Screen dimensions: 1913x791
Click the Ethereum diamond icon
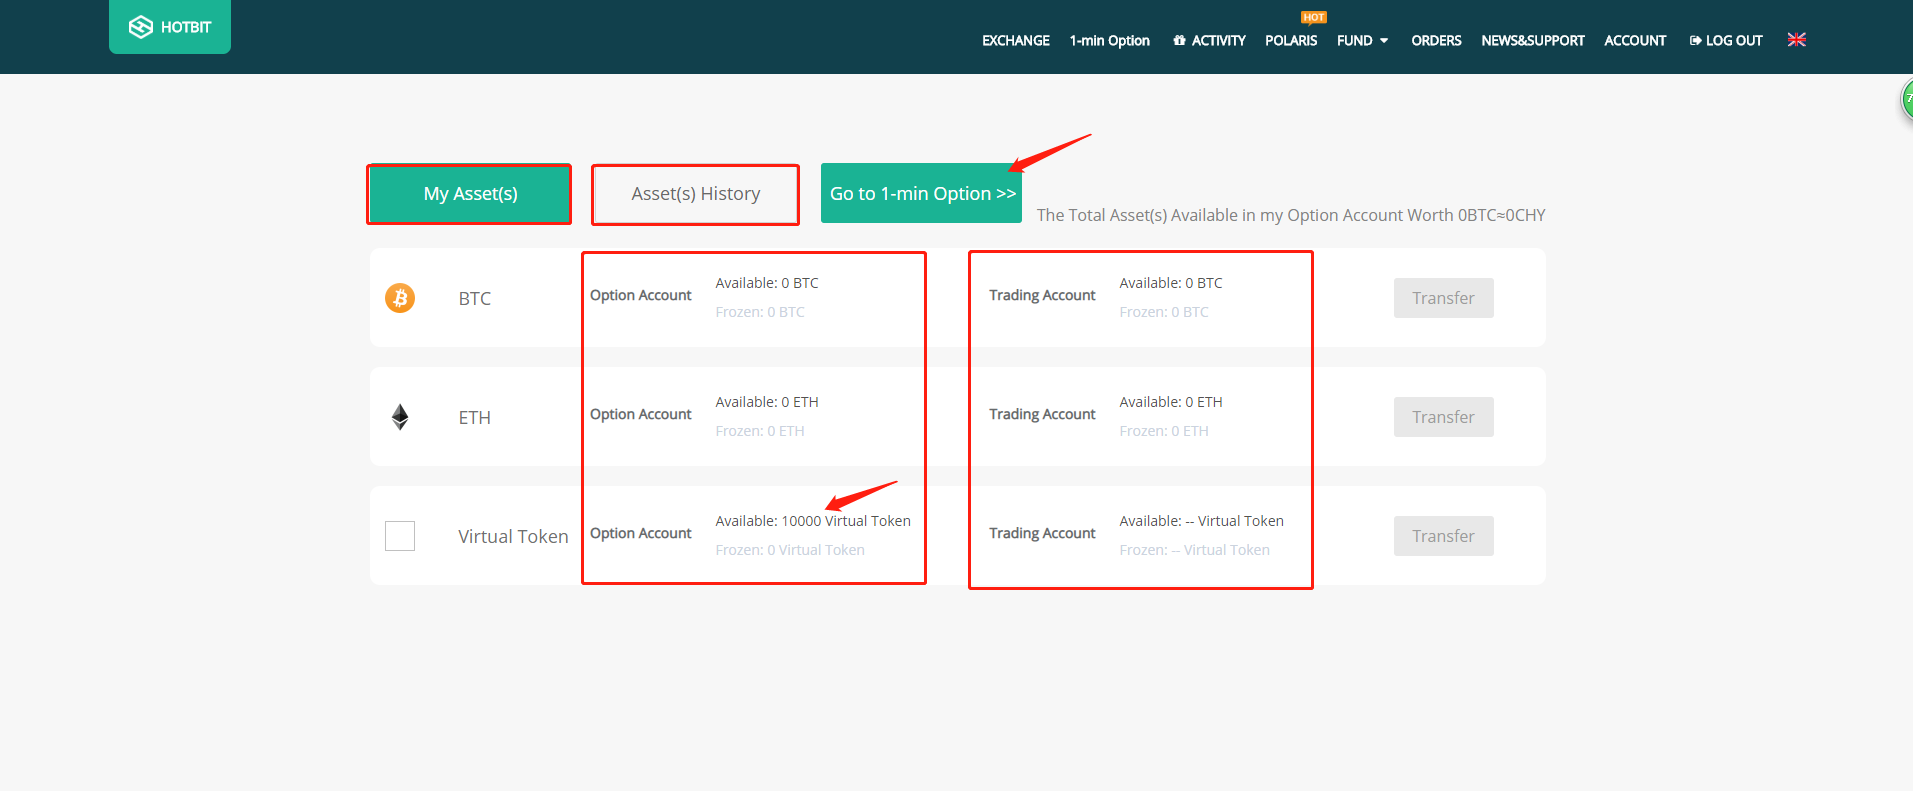click(x=400, y=417)
